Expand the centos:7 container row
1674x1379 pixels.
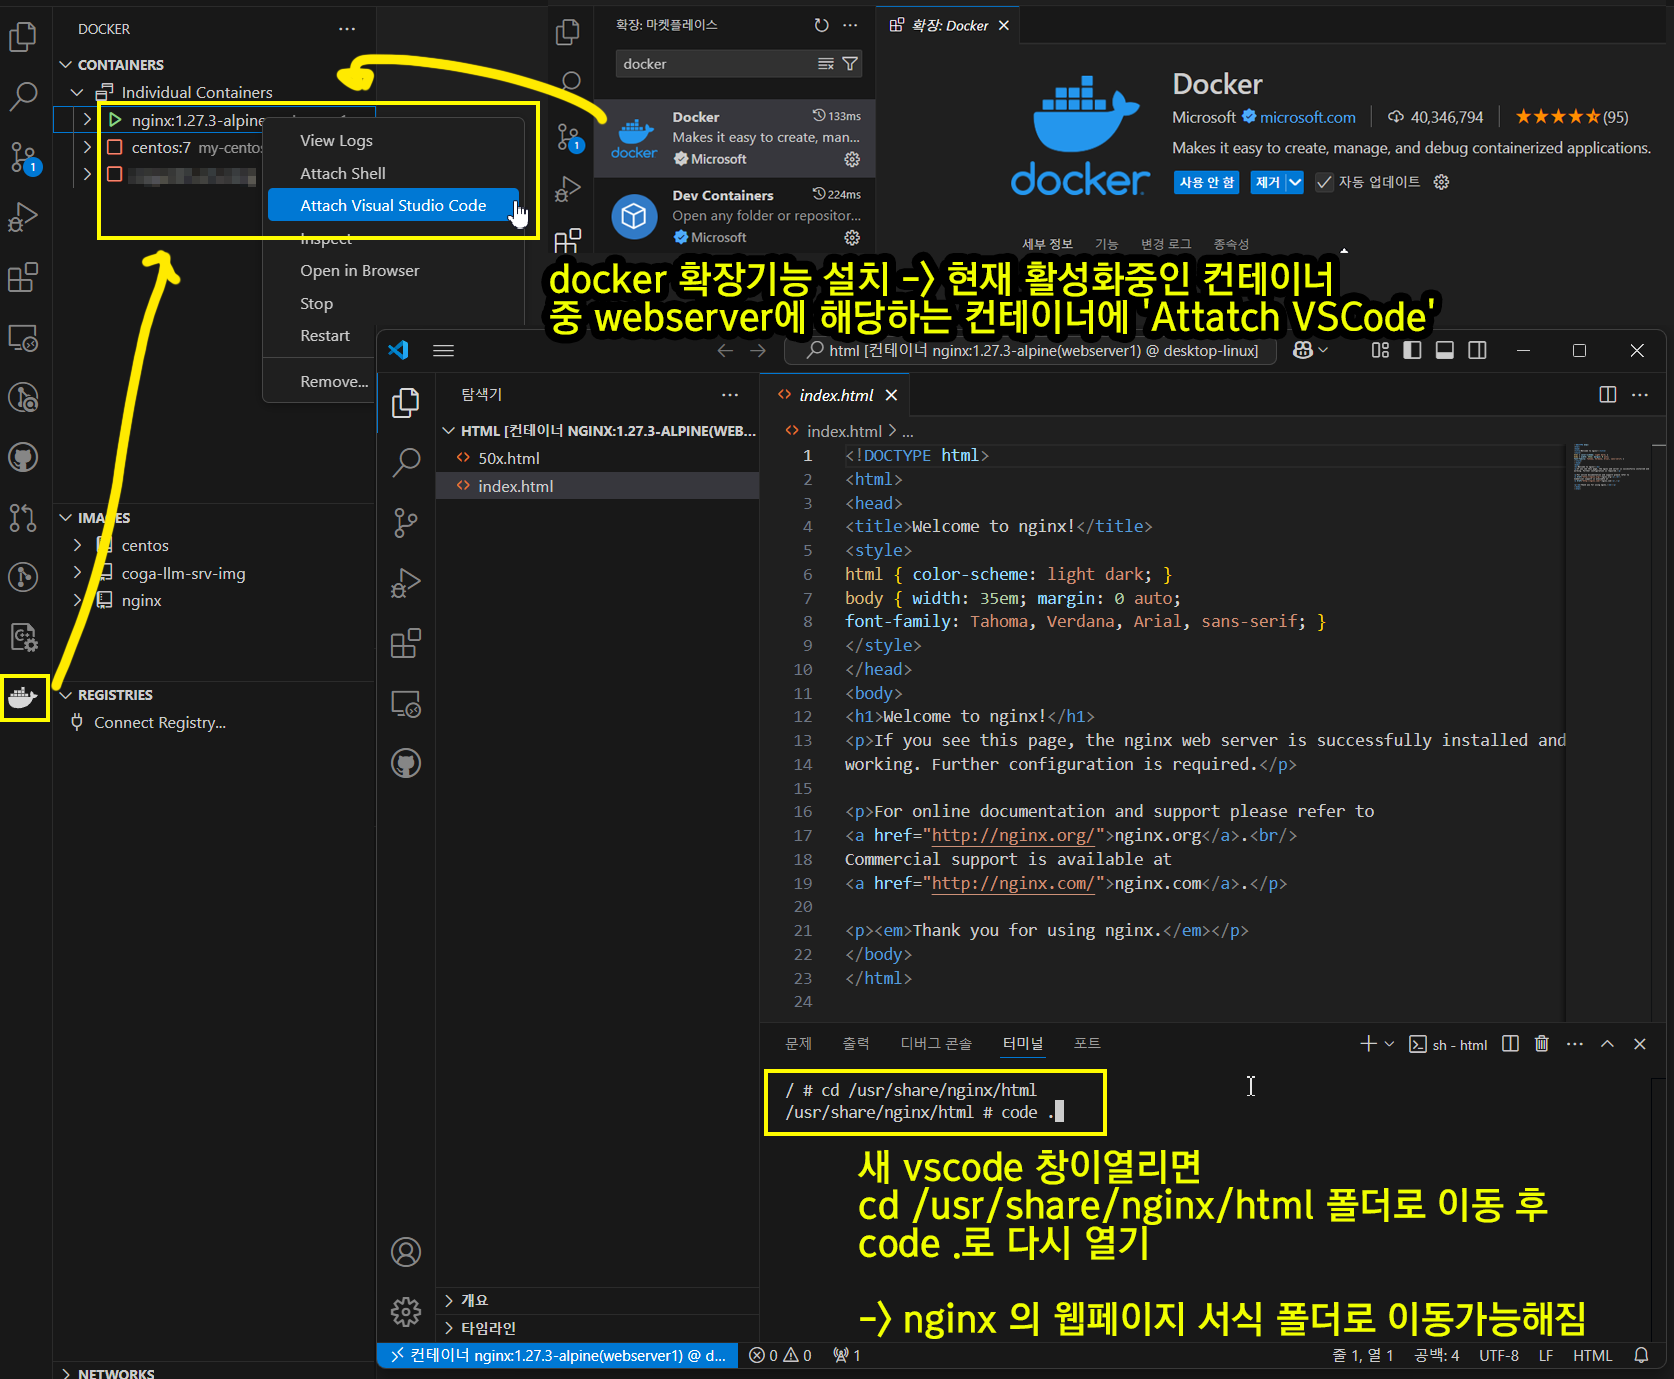[87, 147]
